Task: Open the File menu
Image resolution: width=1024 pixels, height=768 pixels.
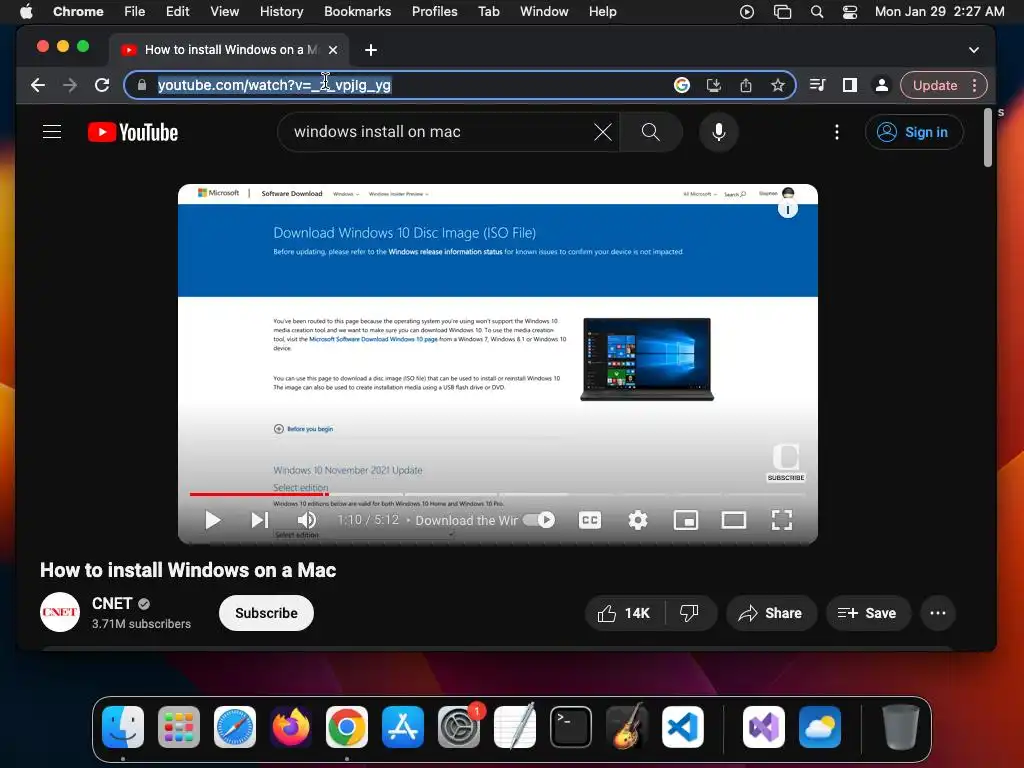Action: 135,11
